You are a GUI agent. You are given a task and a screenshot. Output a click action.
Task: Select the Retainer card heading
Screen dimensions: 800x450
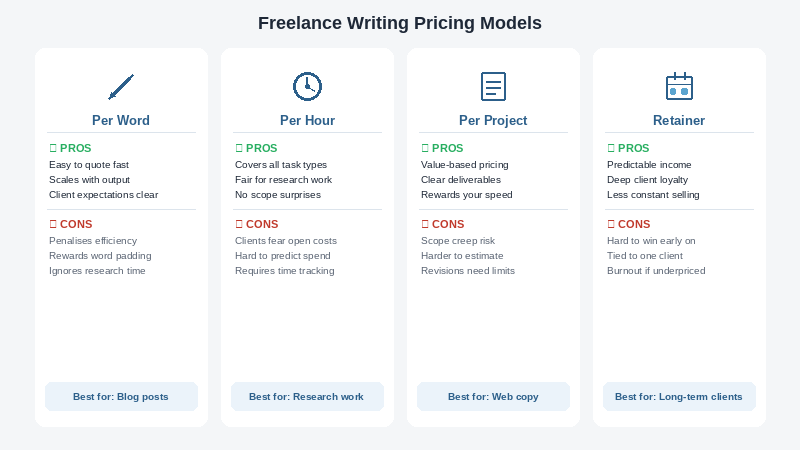tap(679, 120)
